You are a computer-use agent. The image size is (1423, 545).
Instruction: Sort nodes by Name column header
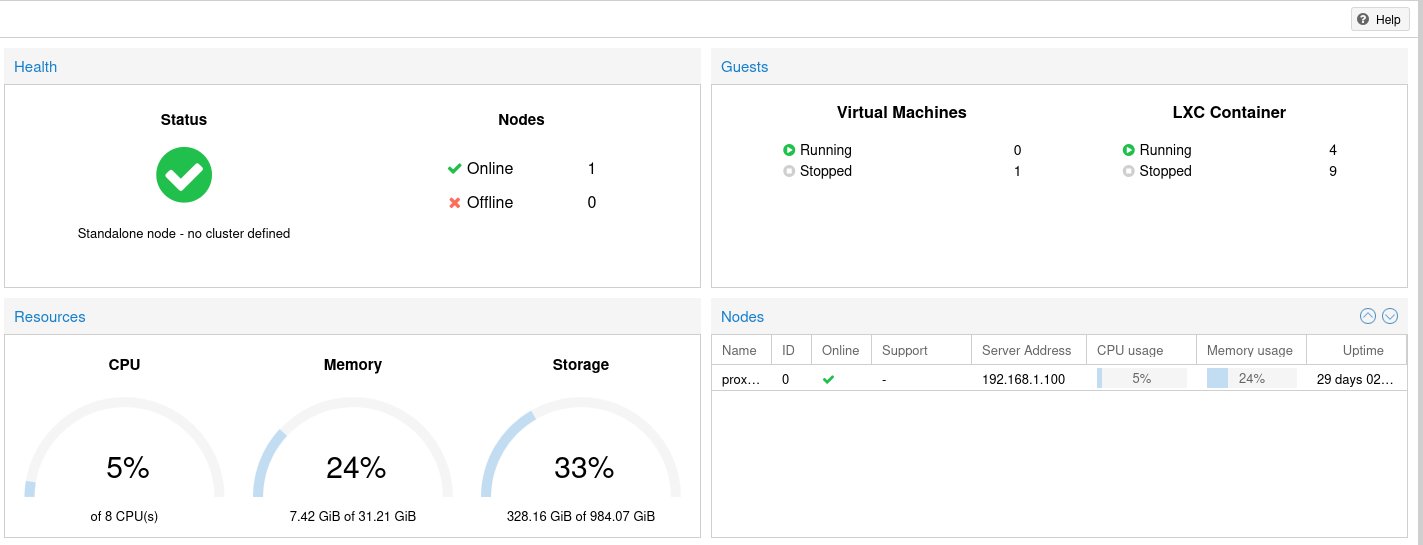[740, 350]
